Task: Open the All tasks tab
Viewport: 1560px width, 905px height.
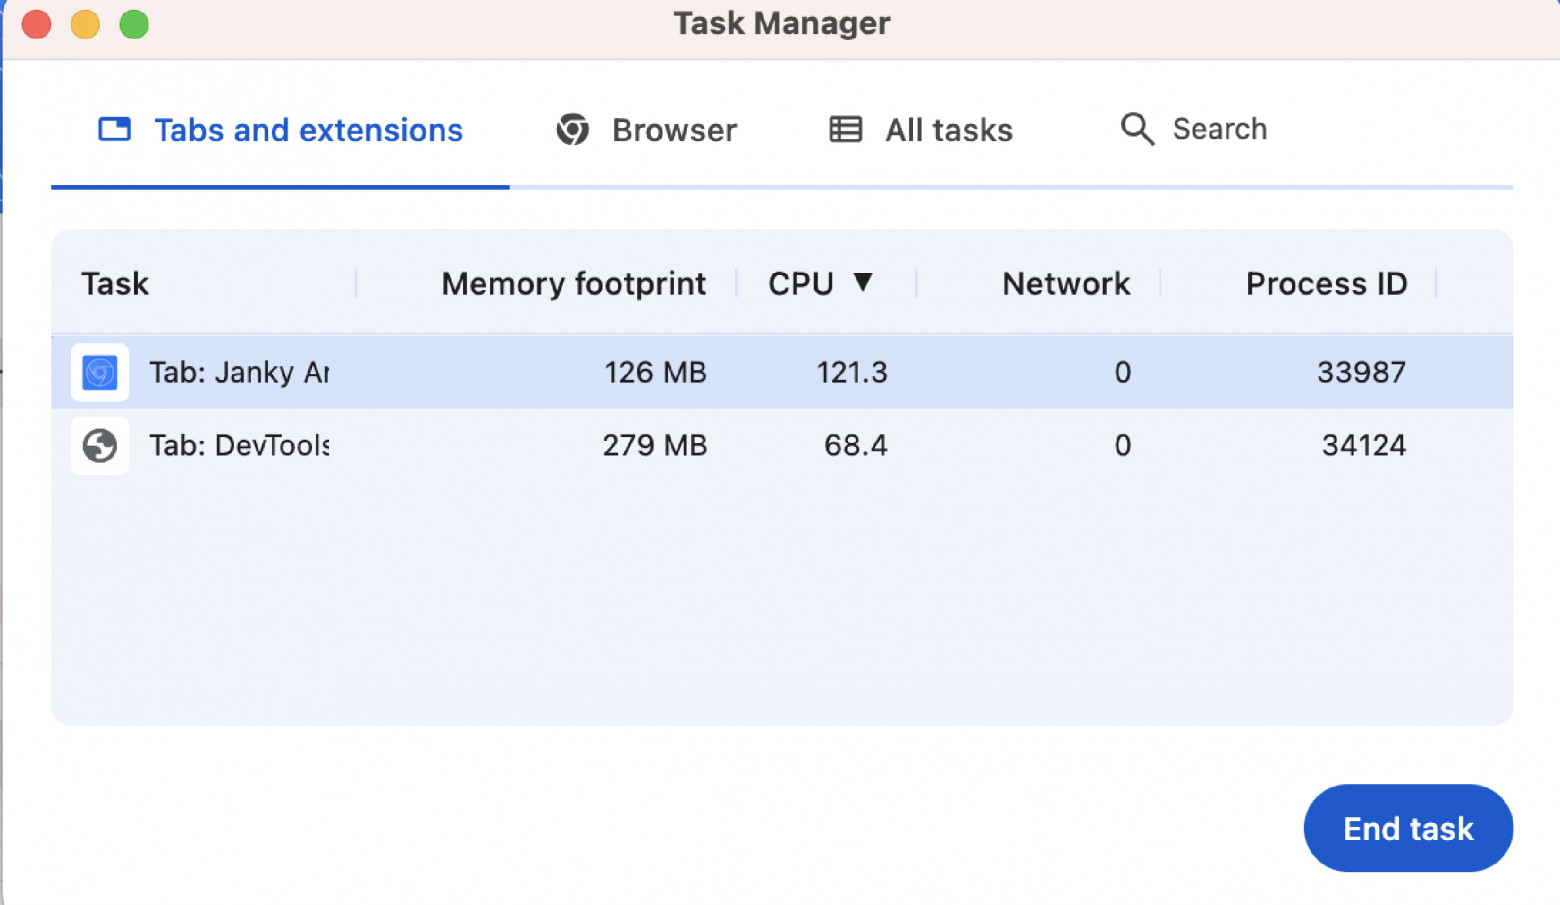Action: coord(948,130)
